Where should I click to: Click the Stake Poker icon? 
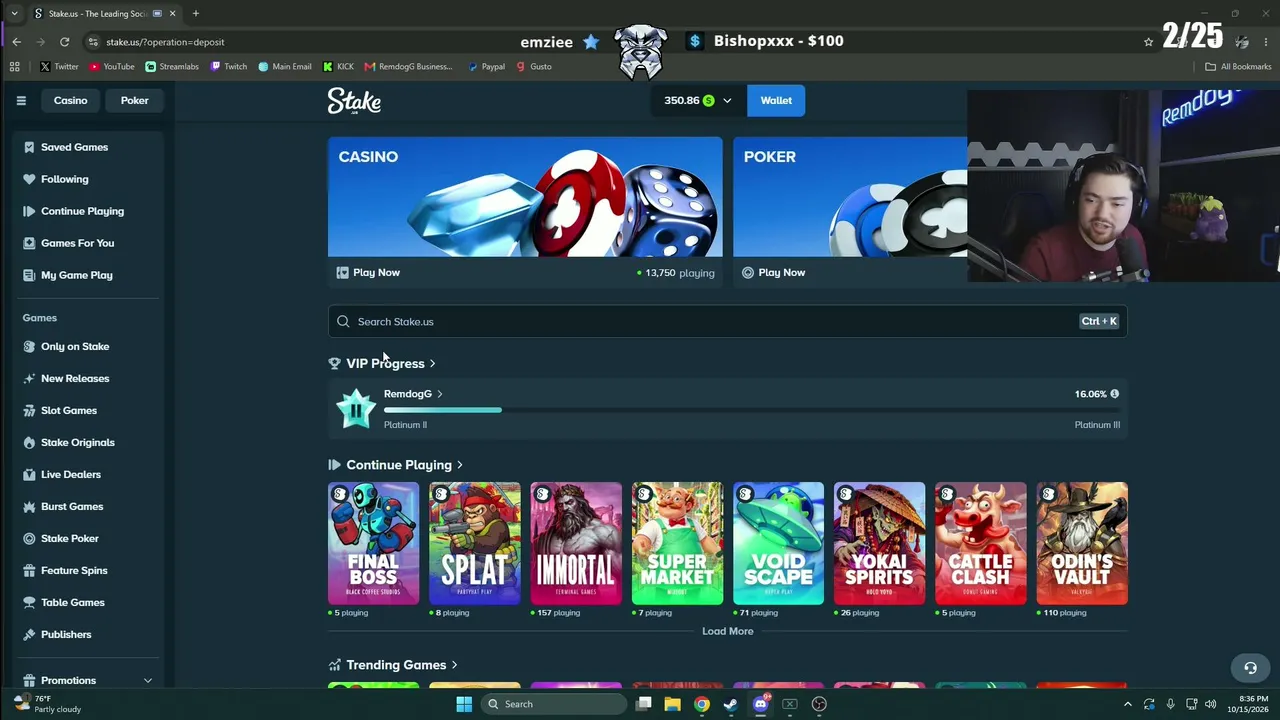pyautogui.click(x=29, y=538)
